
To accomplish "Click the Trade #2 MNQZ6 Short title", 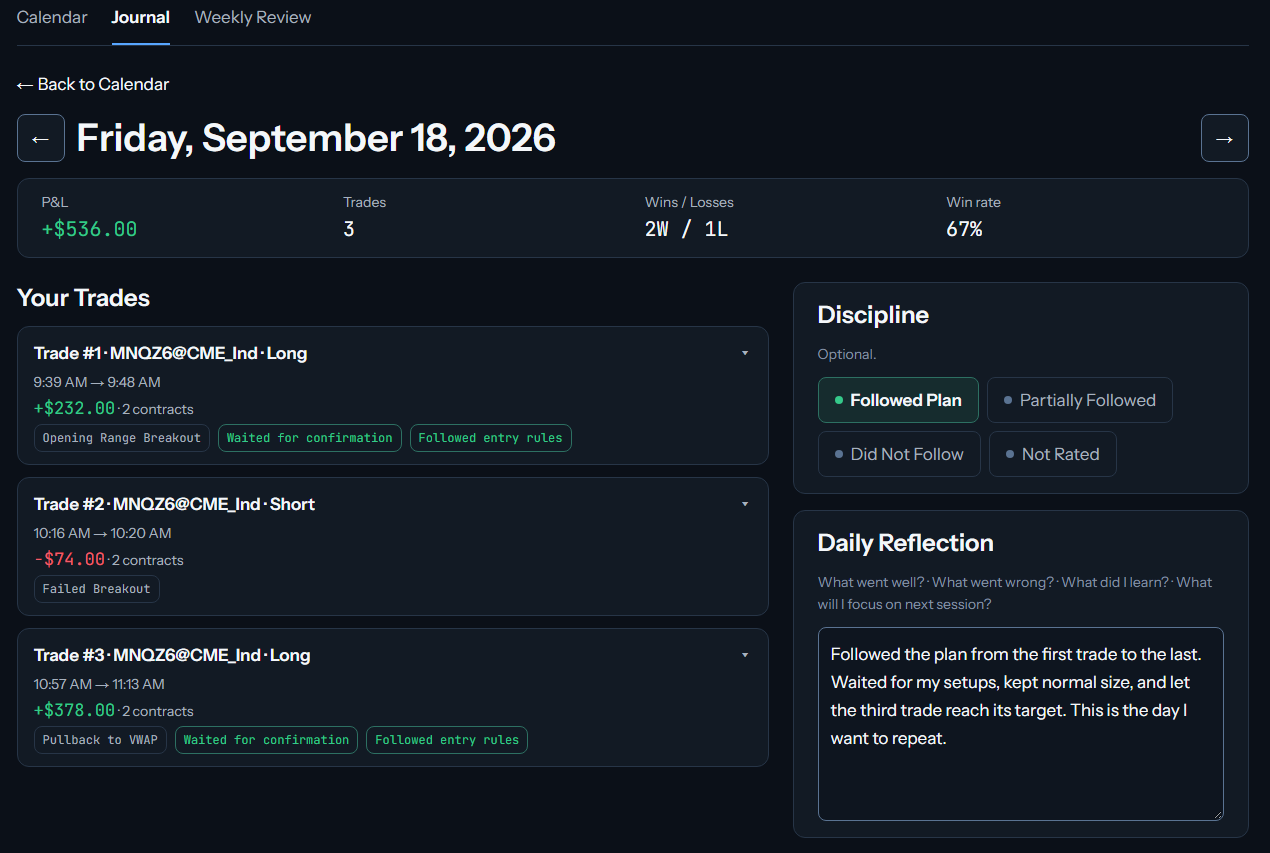I will (x=175, y=504).
